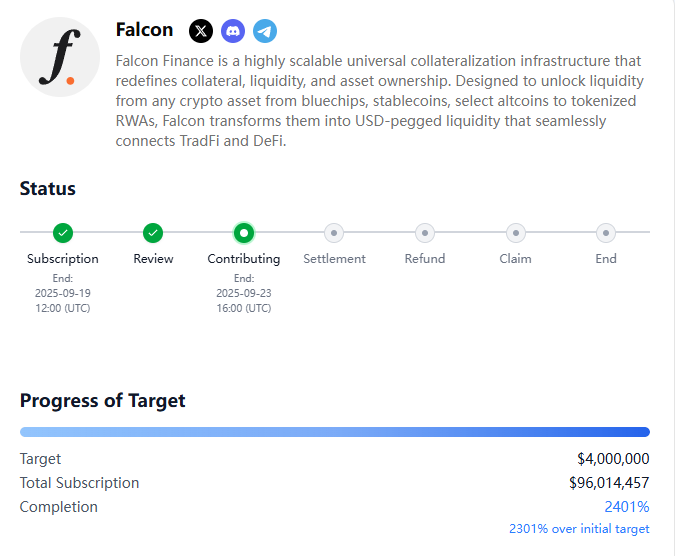
Task: Click the Refund step circle
Action: [425, 233]
